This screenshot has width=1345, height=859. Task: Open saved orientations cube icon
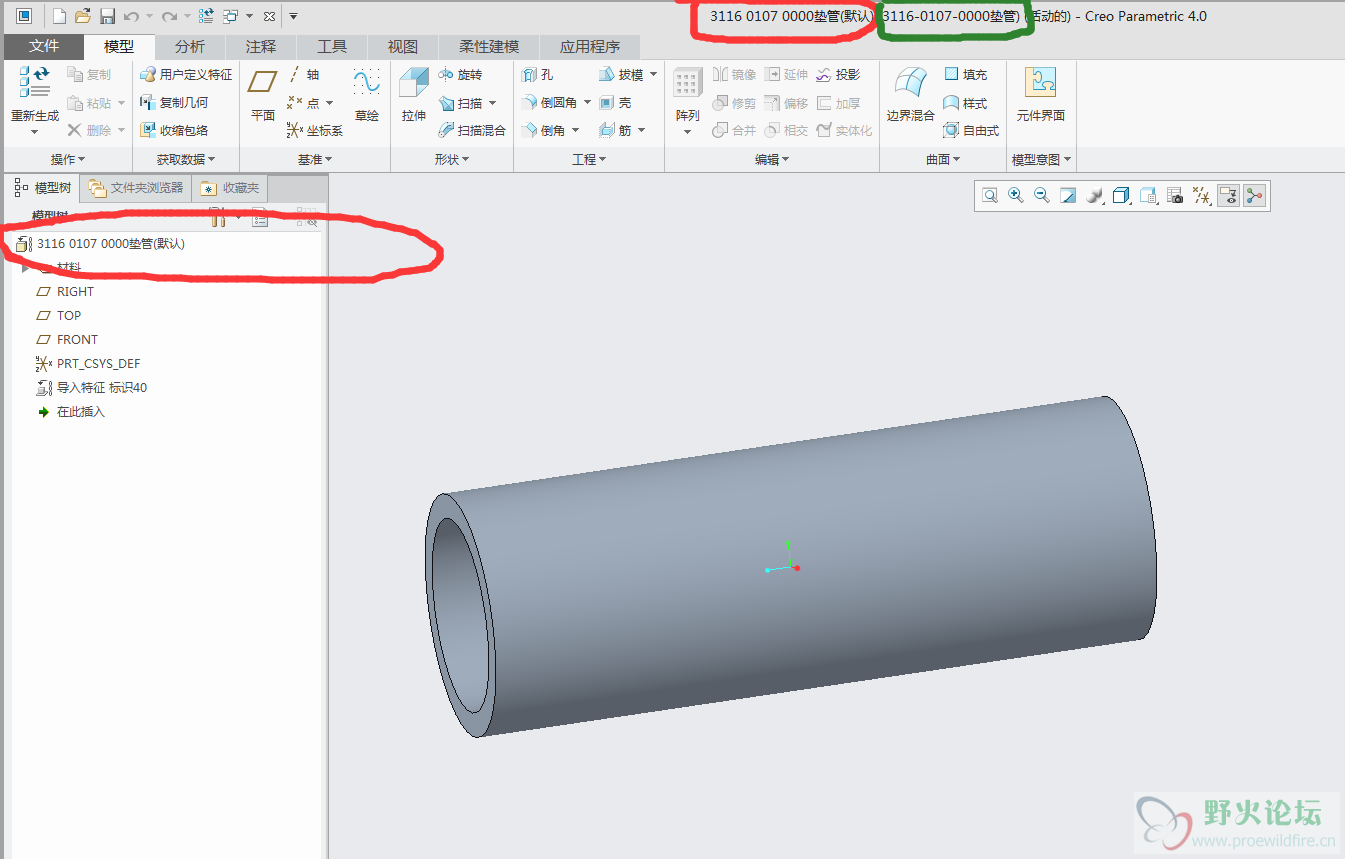[x=1122, y=196]
